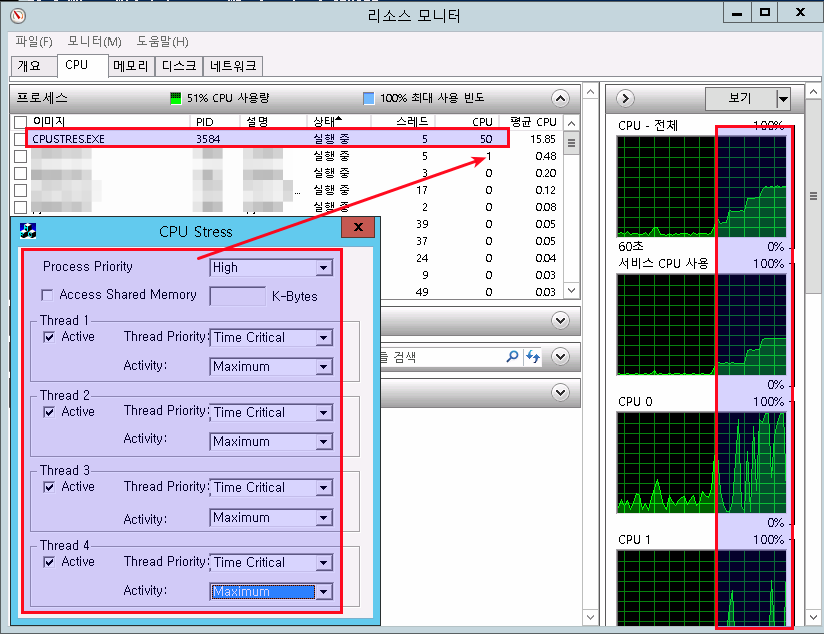Viewport: 824px width, 634px height.
Task: Collapse the graph pane with the arrow button
Action: tap(625, 98)
